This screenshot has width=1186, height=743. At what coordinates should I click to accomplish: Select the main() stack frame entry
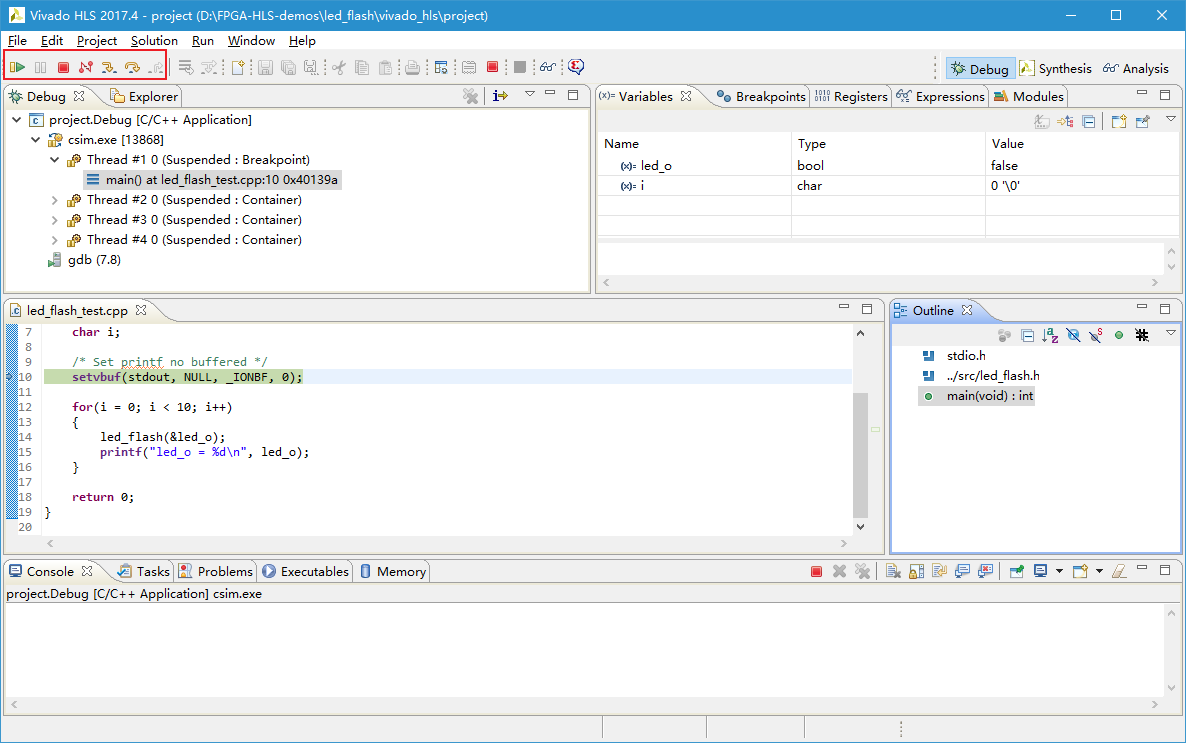coord(221,180)
